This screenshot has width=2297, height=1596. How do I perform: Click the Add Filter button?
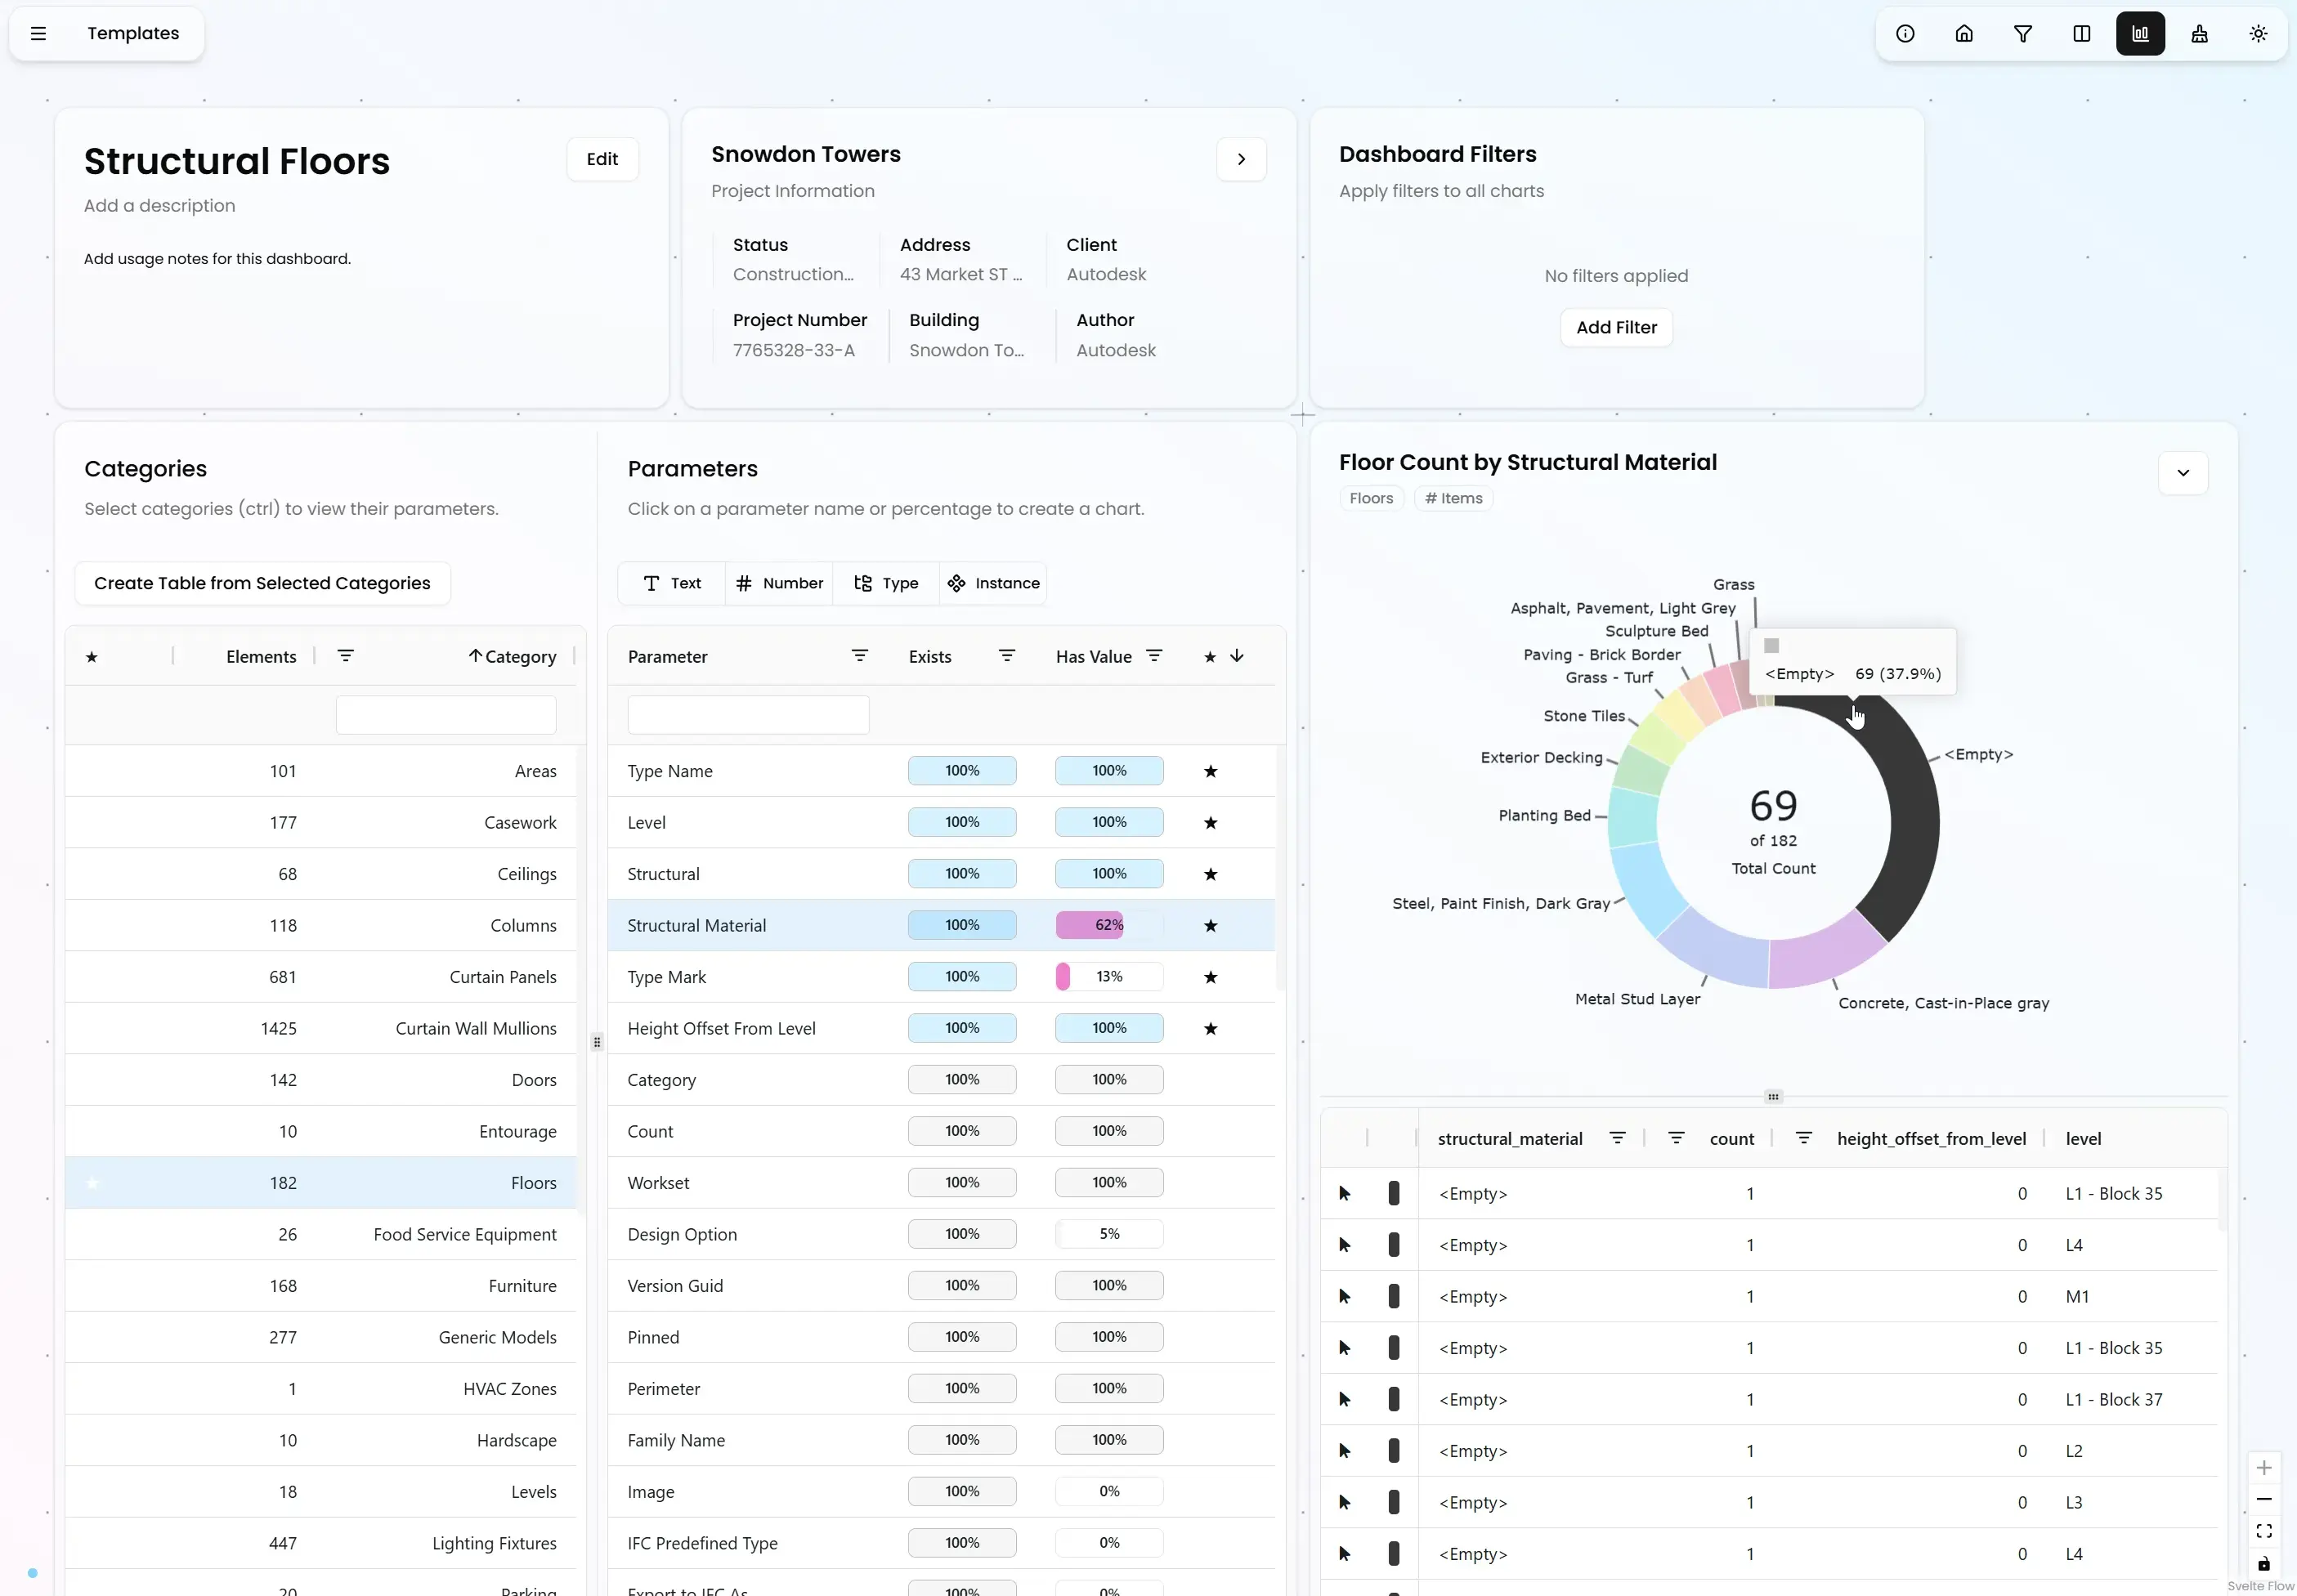[1616, 327]
